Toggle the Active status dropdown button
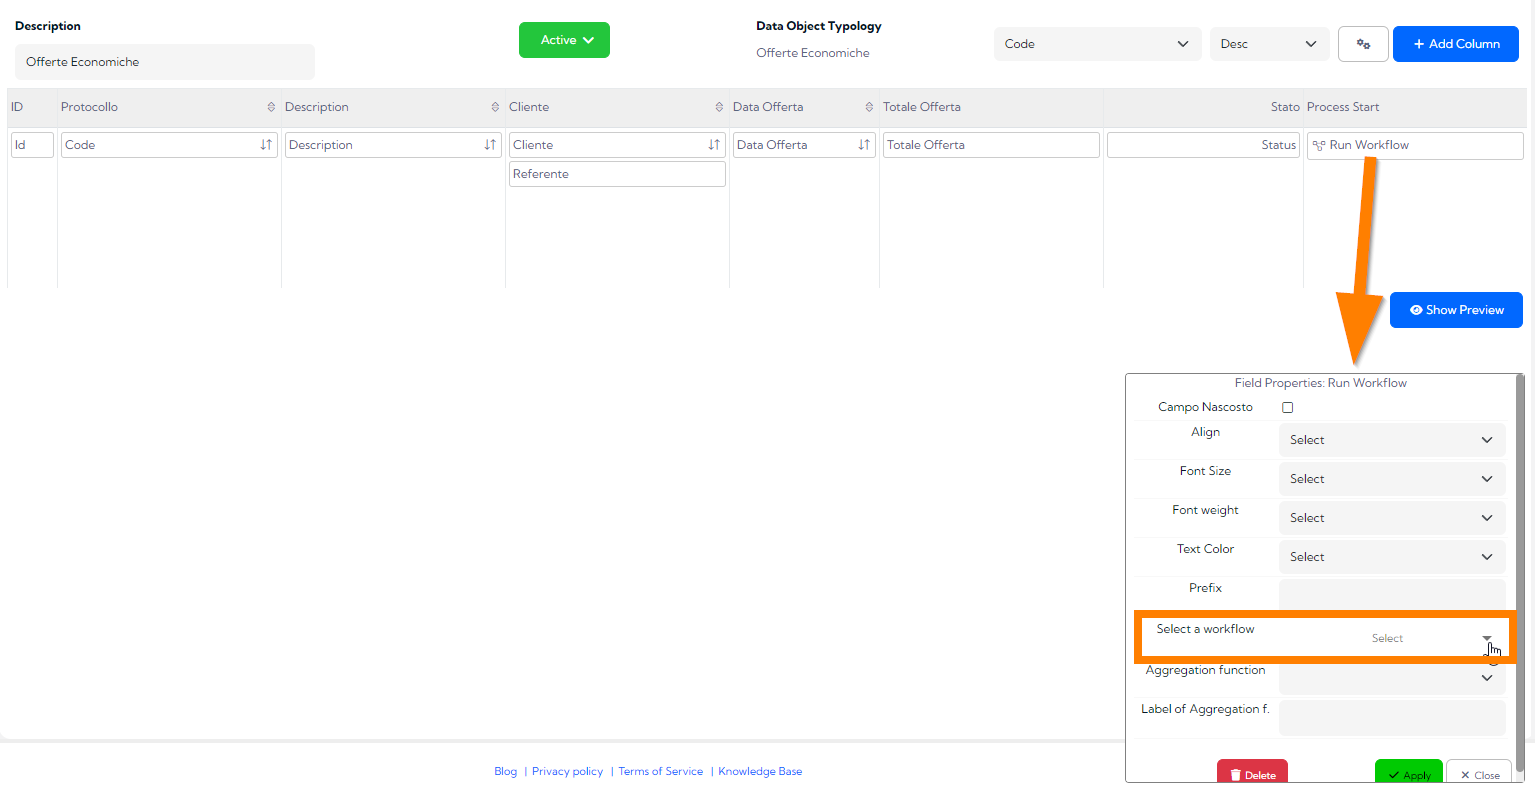The height and width of the screenshot is (792, 1535). pyautogui.click(x=564, y=40)
